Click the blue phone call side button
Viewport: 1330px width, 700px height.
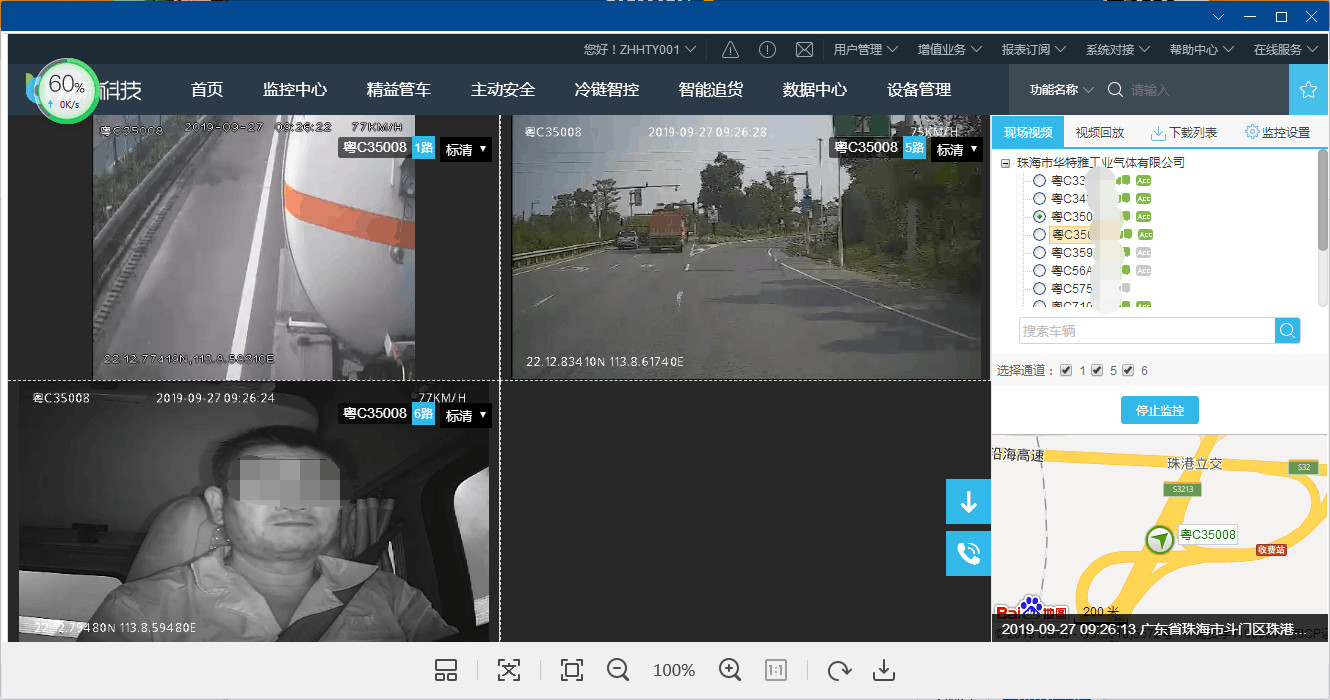[x=968, y=553]
